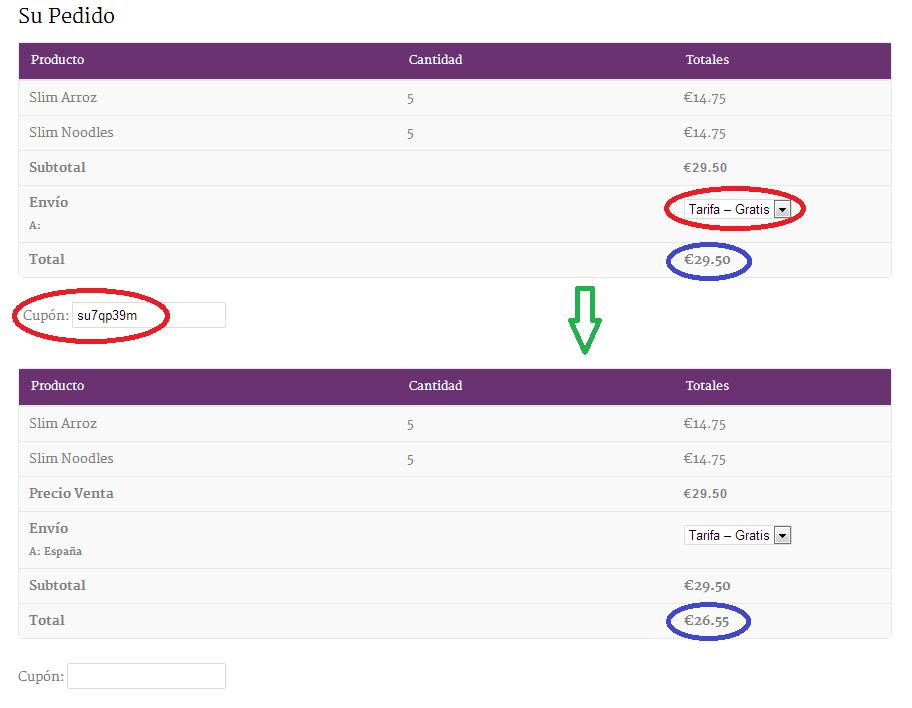This screenshot has width=912, height=708.
Task: Click Cantidad header in the first table
Action: coord(435,60)
